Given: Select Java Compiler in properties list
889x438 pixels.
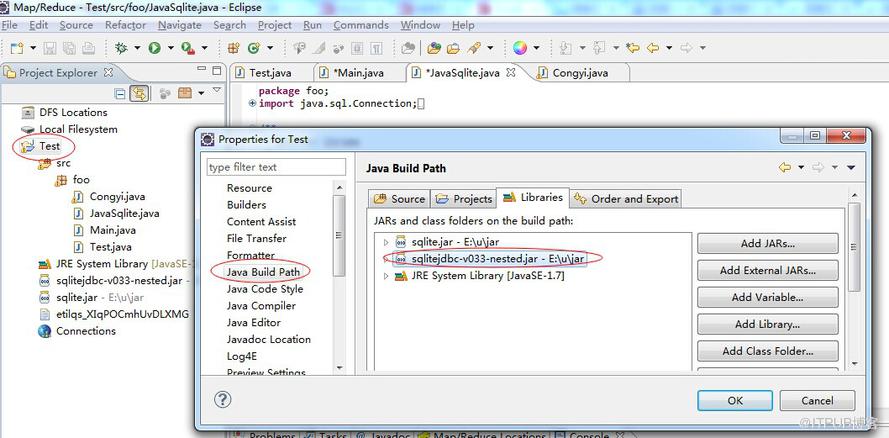Looking at the screenshot, I should [x=261, y=305].
